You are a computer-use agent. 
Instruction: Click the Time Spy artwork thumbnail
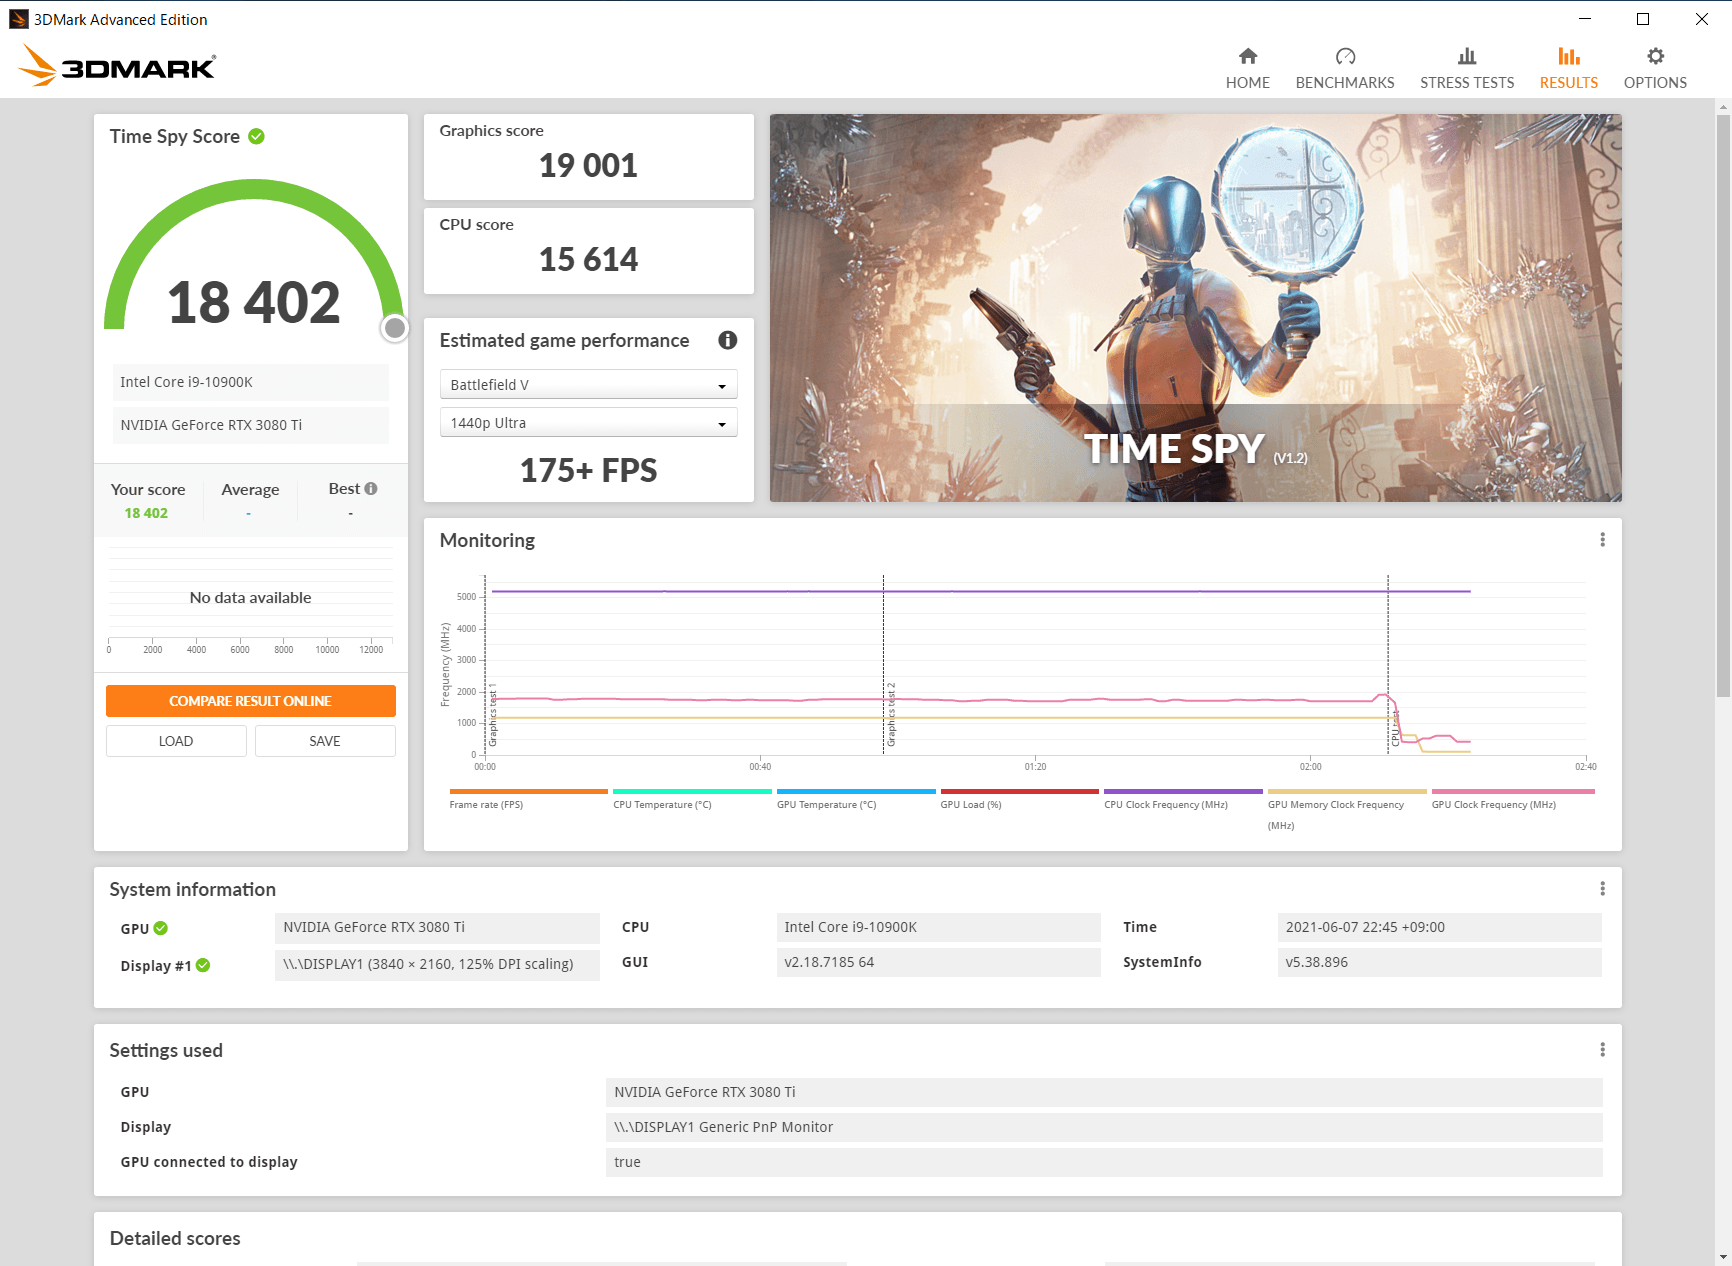coord(1195,308)
